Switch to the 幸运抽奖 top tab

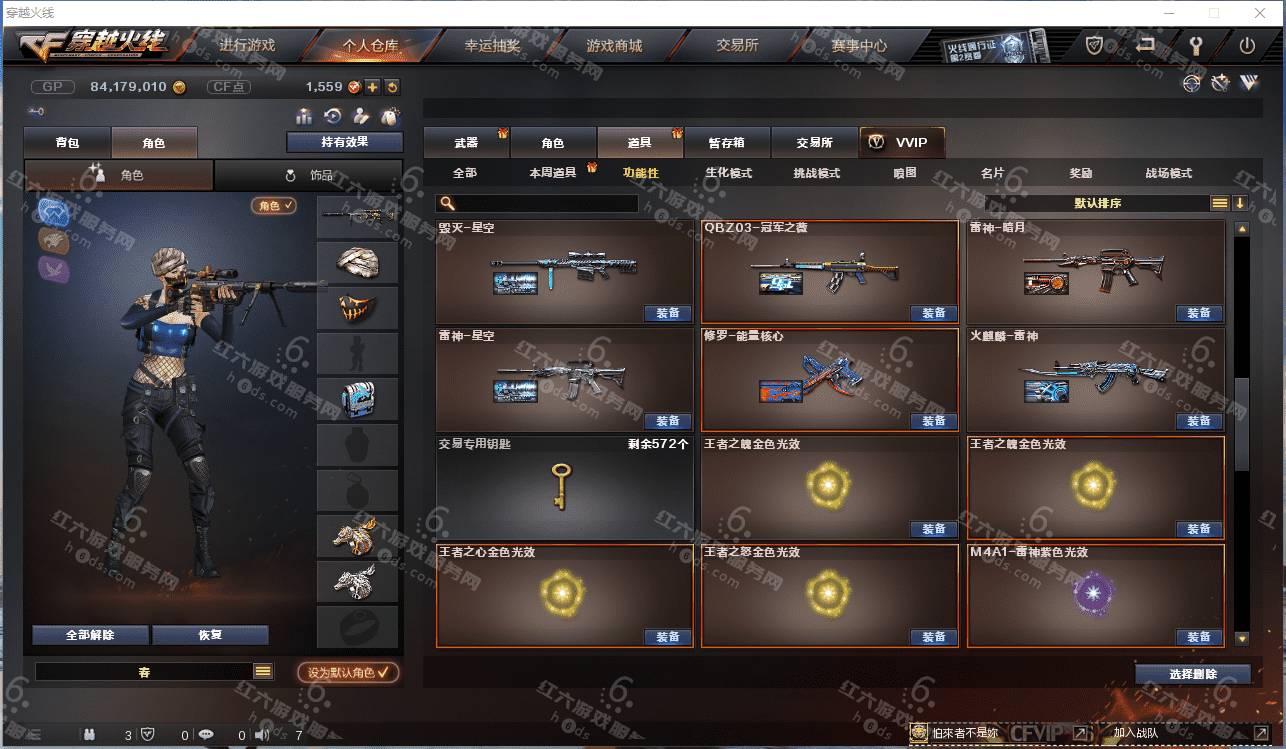click(492, 46)
